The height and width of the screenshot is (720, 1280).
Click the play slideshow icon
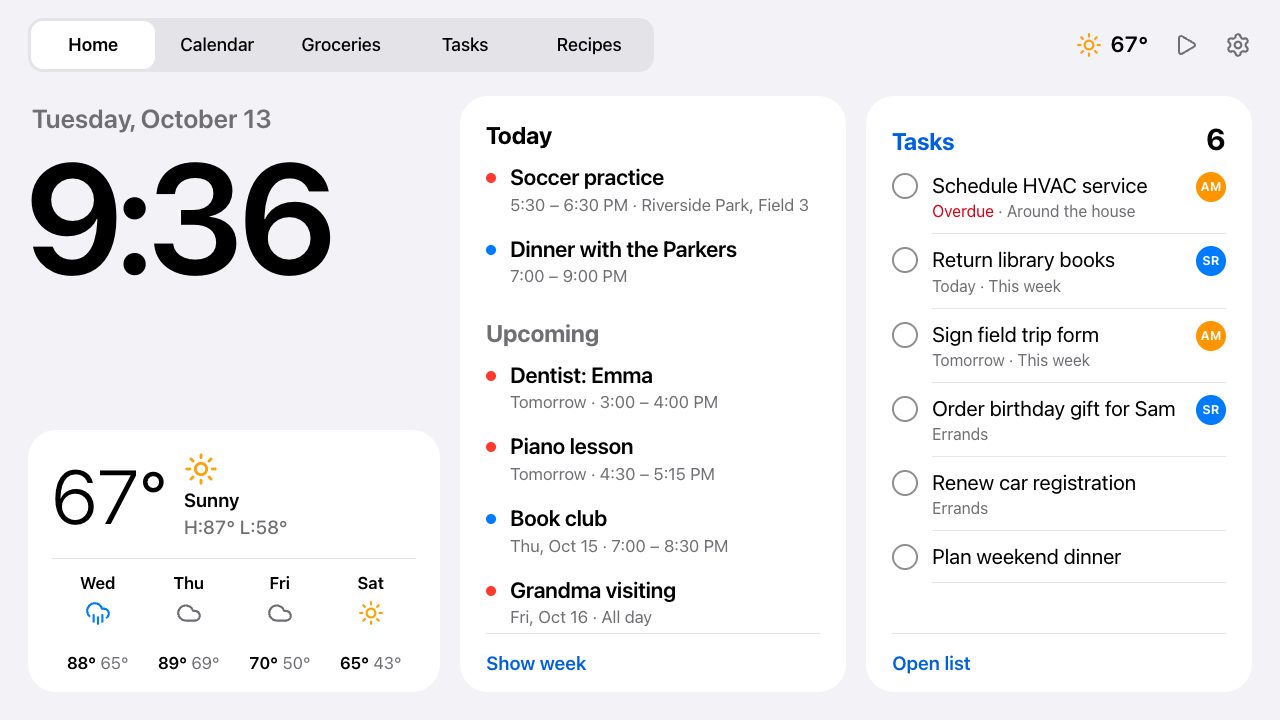1187,45
